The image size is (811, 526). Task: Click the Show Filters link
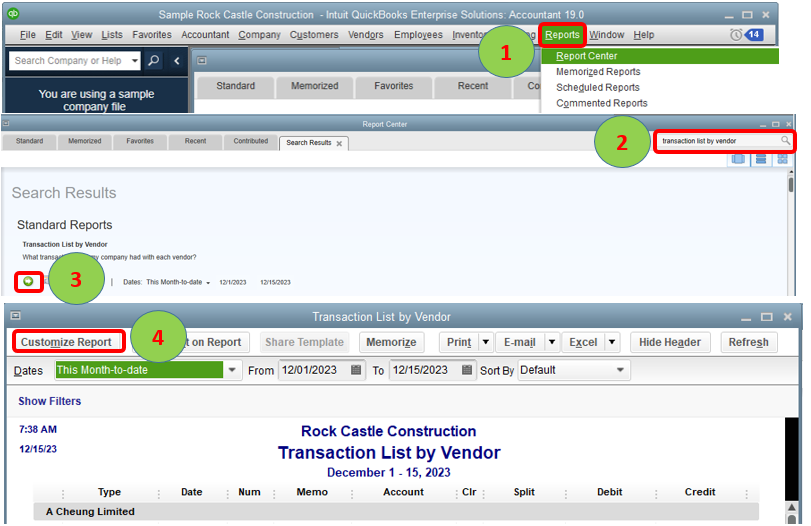click(50, 401)
